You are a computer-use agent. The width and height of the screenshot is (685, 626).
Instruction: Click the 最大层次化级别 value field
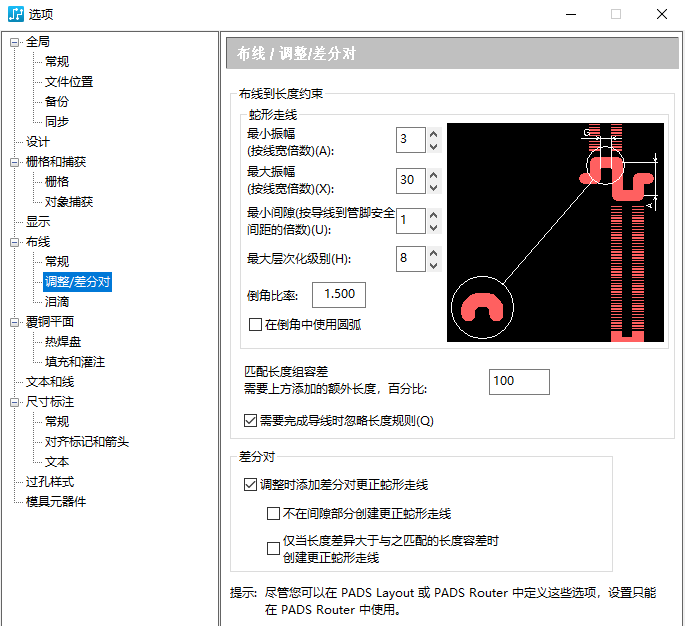click(411, 259)
